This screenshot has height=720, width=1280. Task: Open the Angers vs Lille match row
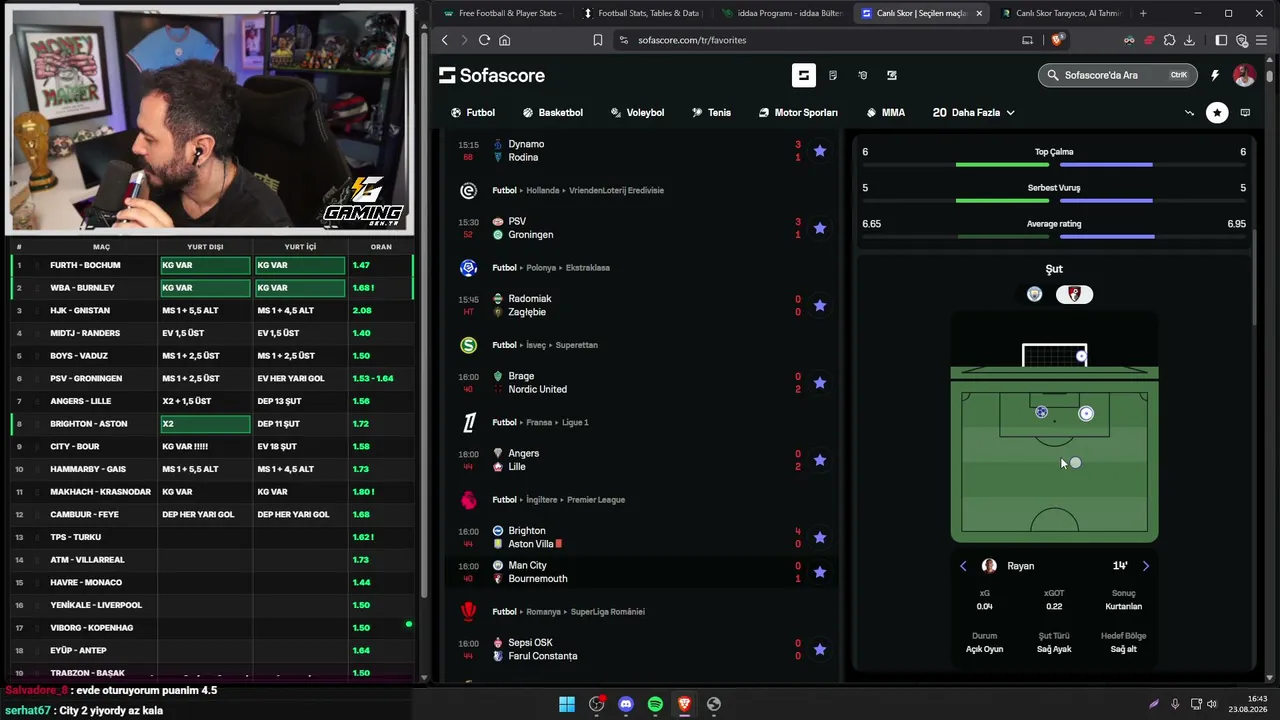click(x=640, y=460)
